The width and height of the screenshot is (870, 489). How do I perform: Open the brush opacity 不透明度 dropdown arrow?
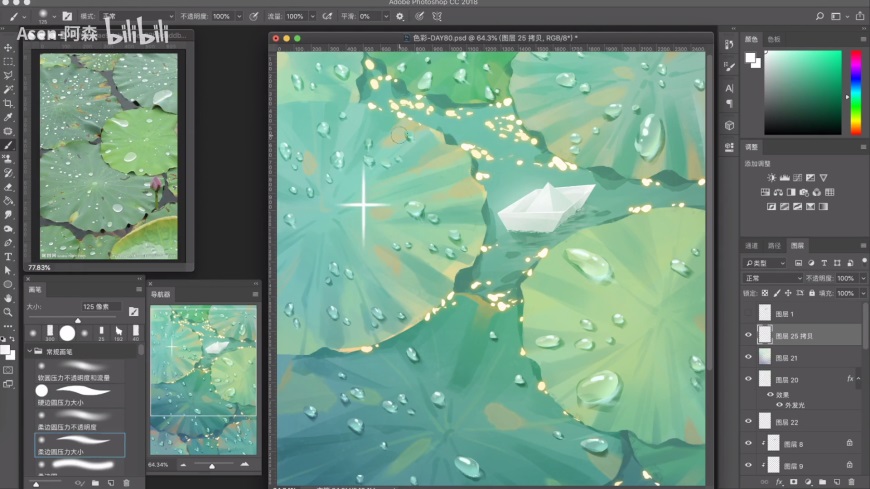pos(239,17)
